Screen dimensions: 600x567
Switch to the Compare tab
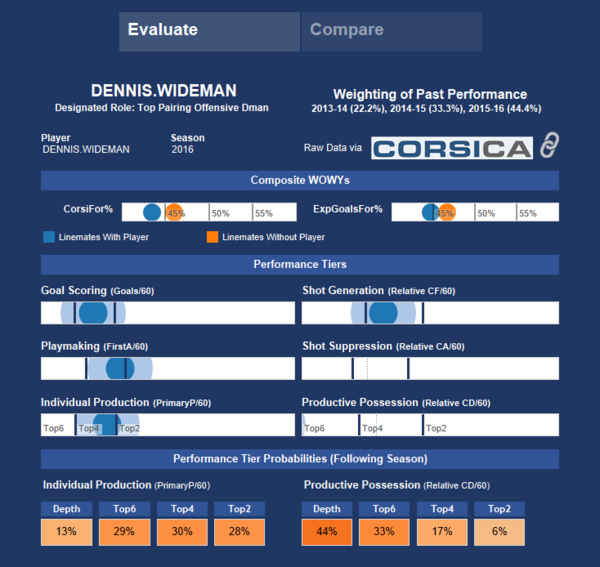391,31
